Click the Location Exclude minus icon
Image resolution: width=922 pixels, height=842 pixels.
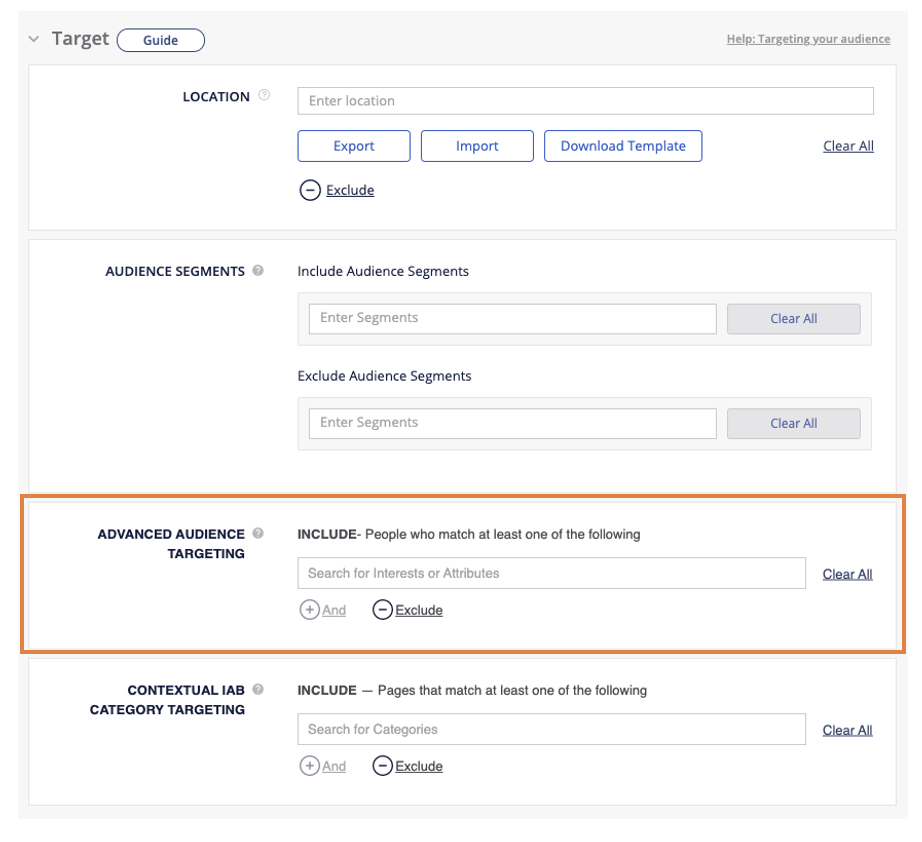pyautogui.click(x=310, y=190)
